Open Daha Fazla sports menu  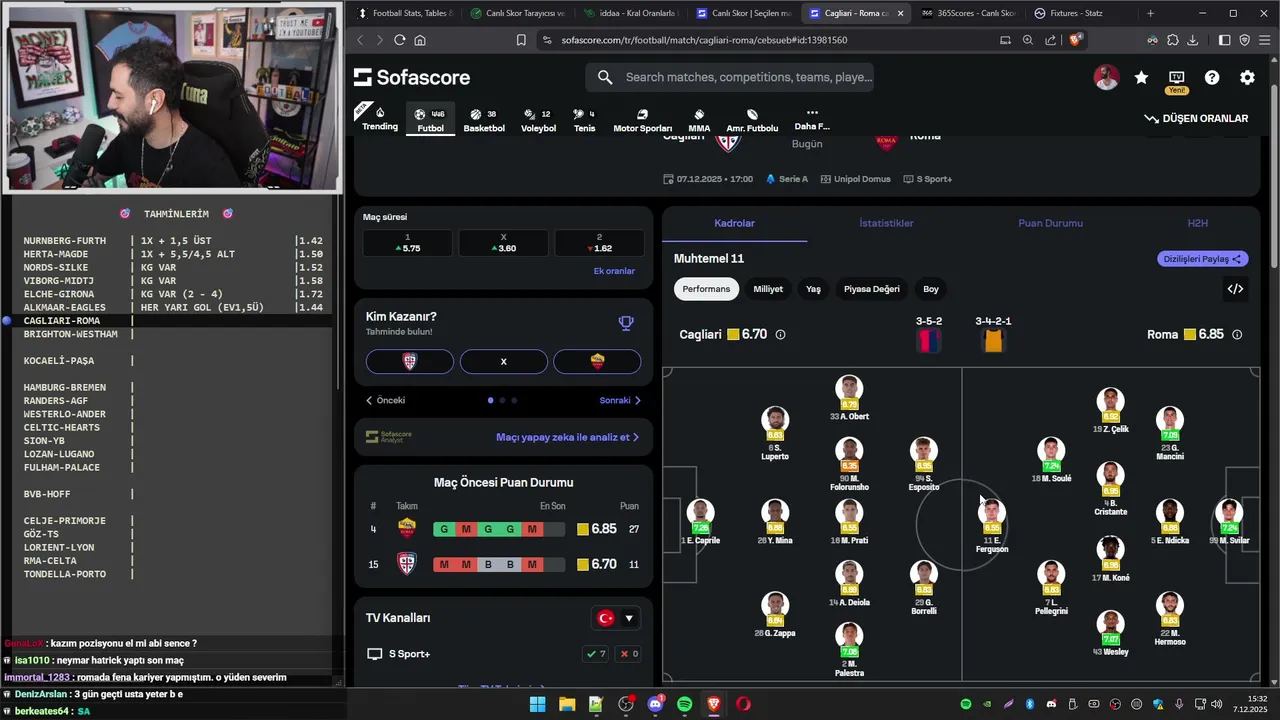811,119
